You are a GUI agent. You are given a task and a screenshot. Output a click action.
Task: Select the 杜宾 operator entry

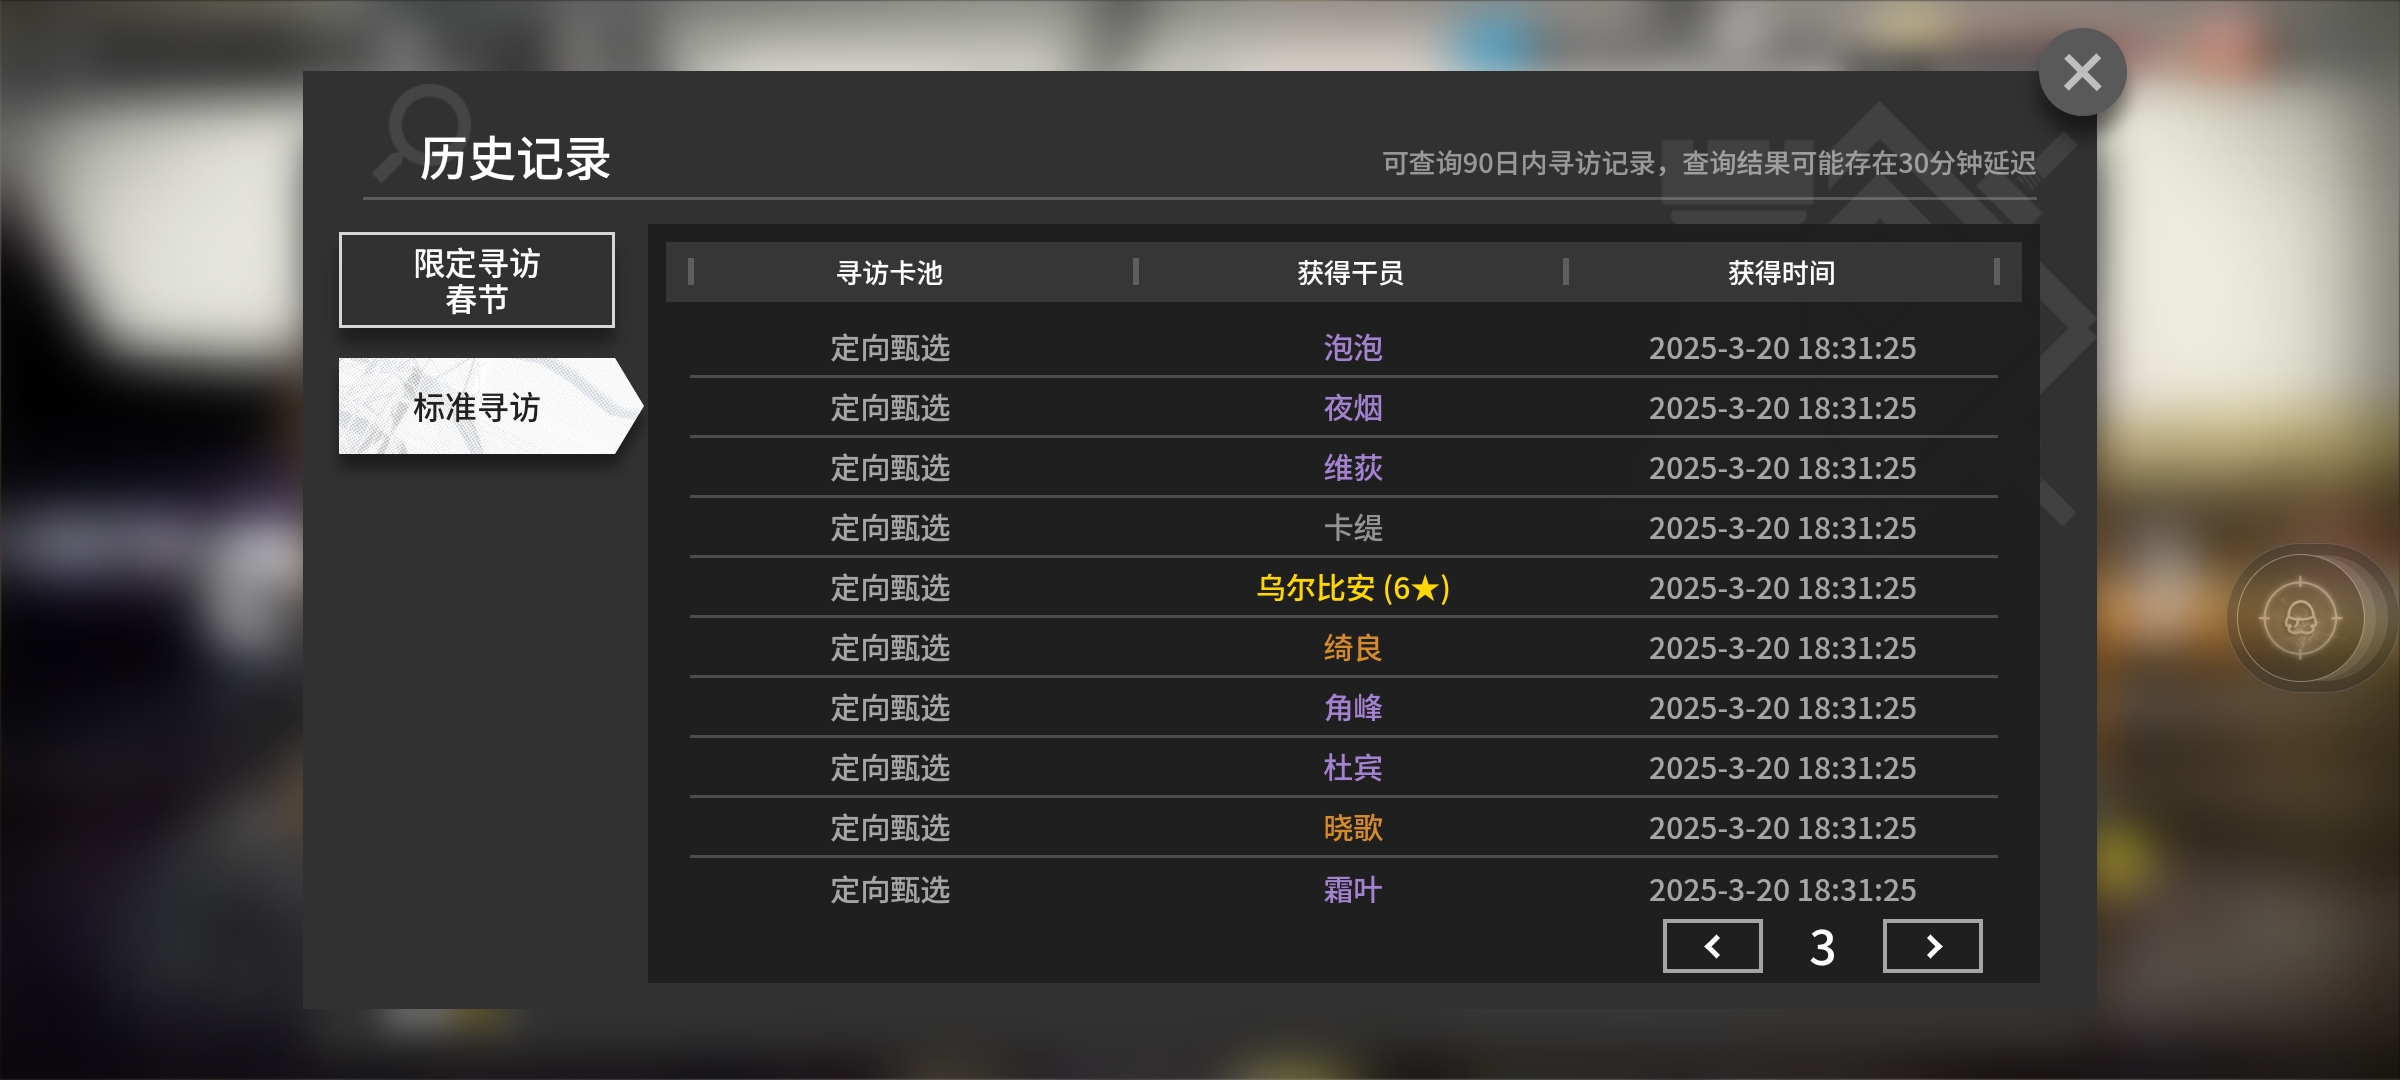[1353, 768]
